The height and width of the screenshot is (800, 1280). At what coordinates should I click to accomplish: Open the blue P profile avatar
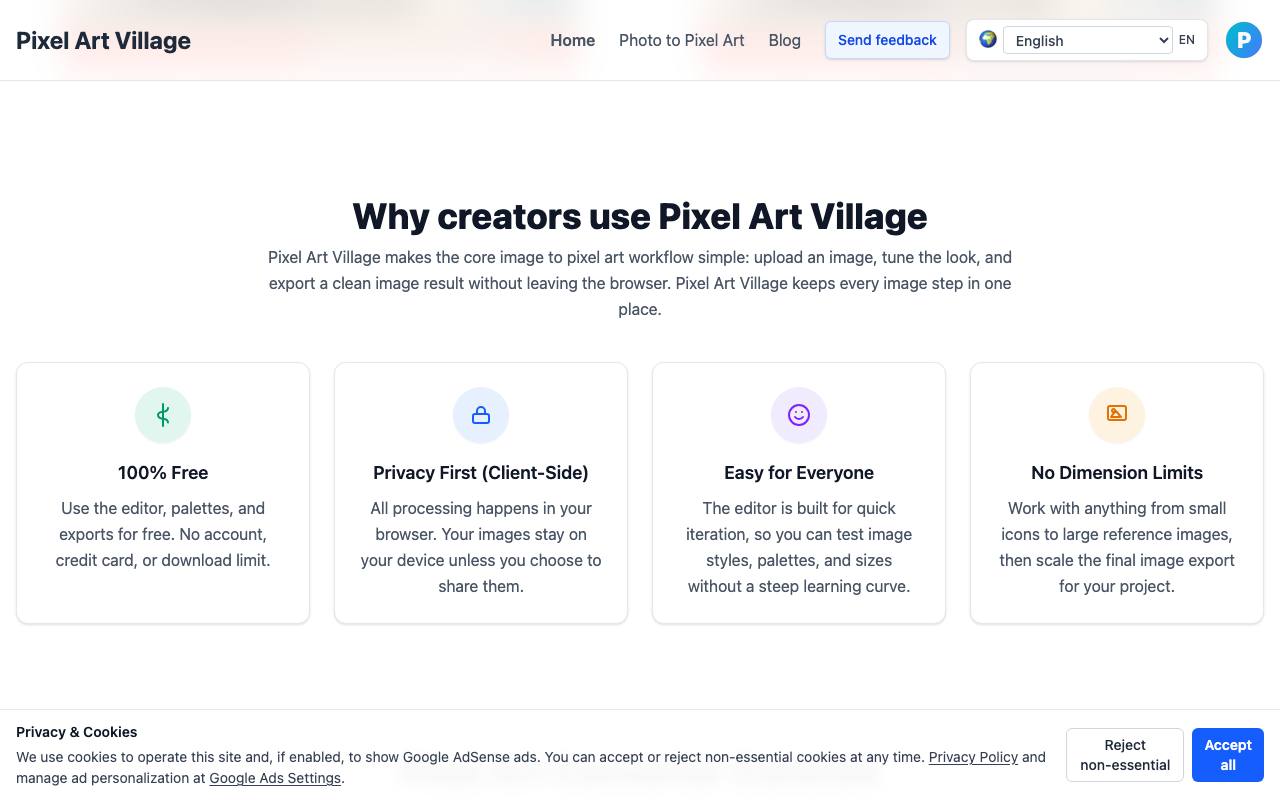pyautogui.click(x=1244, y=40)
